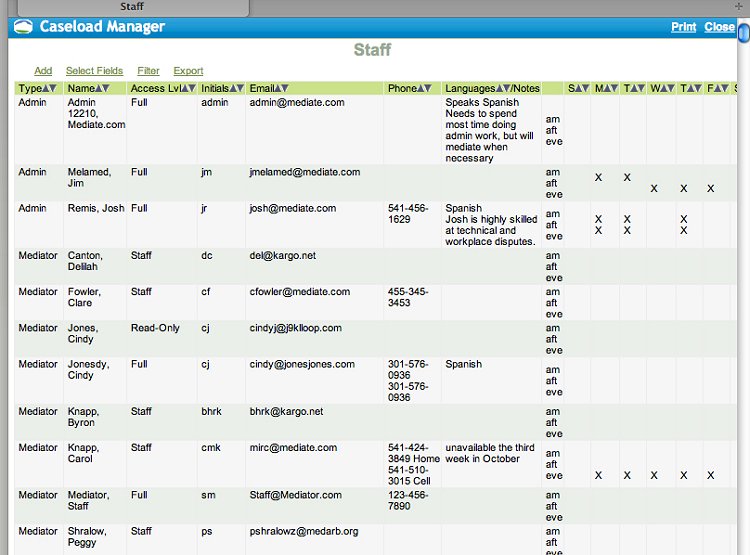
Task: Grab the vertical scrollbar thumb
Action: 744,33
